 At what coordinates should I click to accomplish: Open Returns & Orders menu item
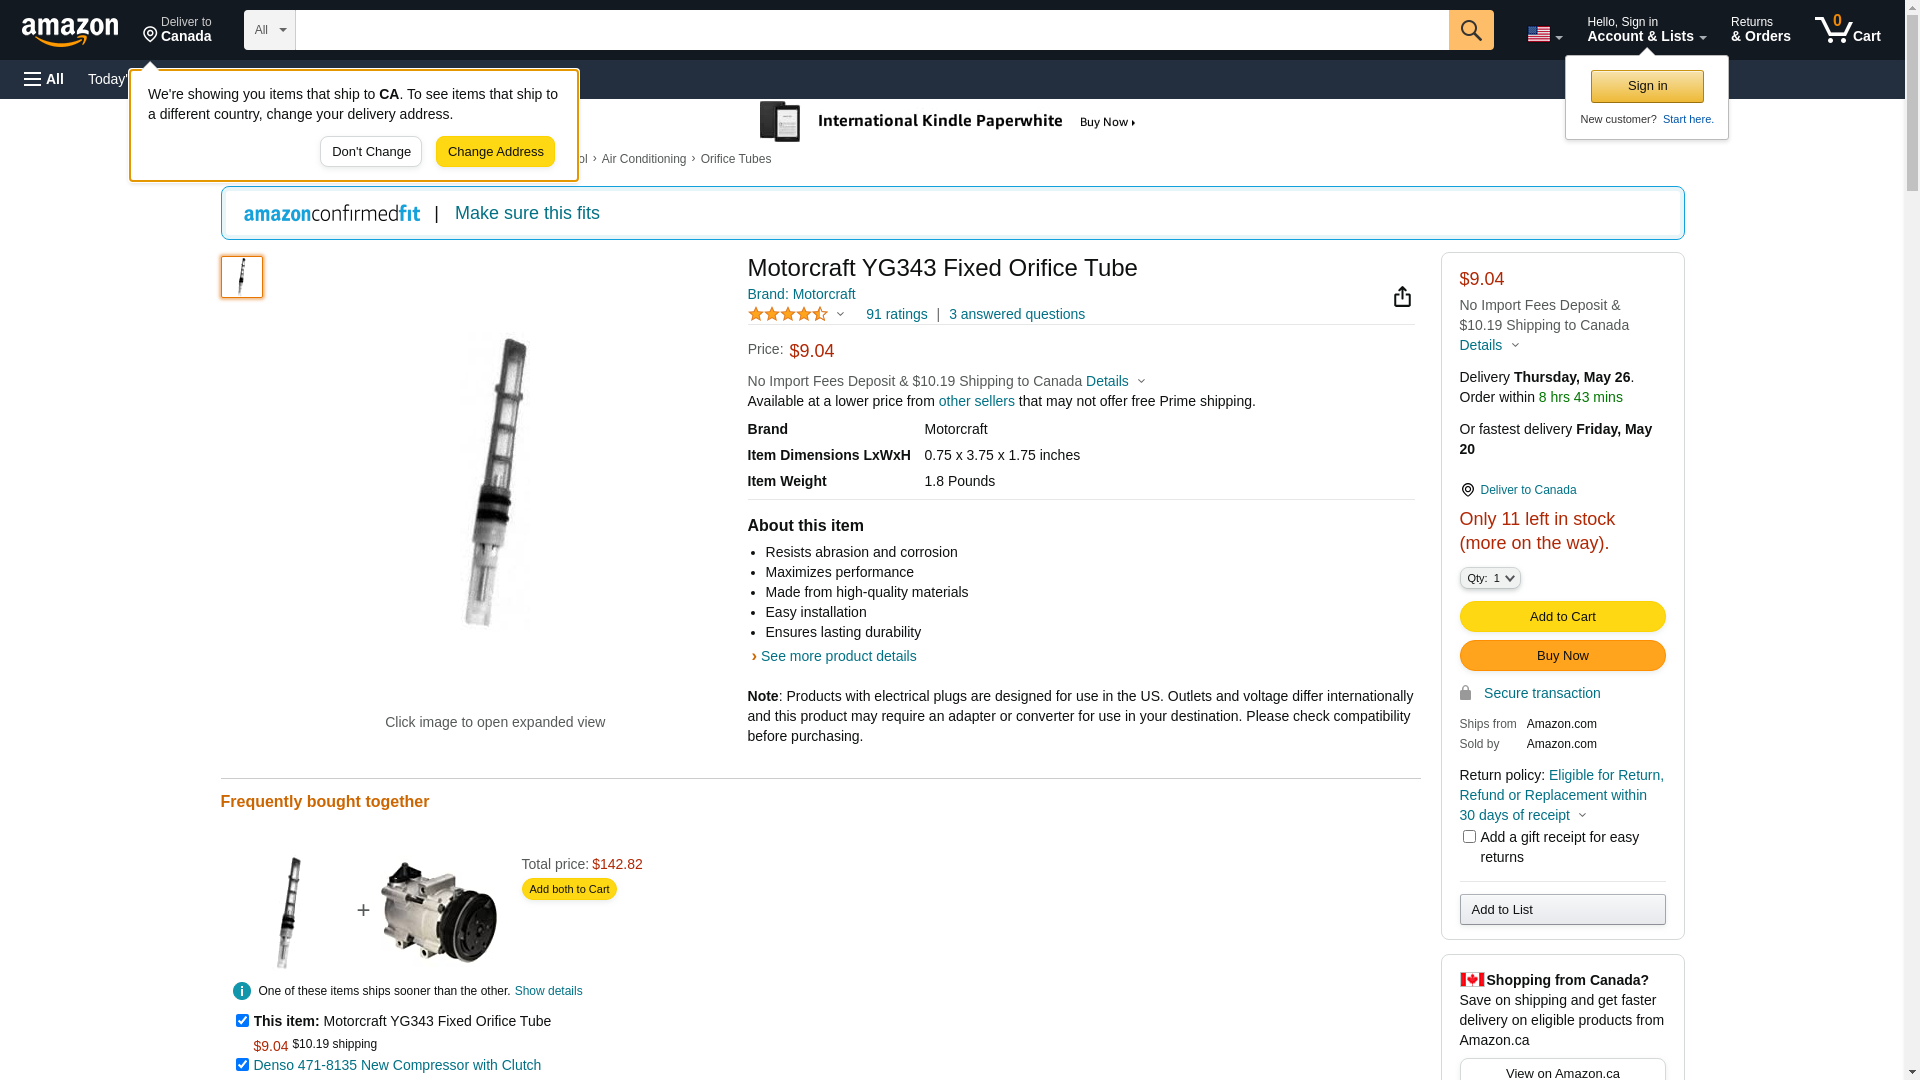tap(1760, 30)
